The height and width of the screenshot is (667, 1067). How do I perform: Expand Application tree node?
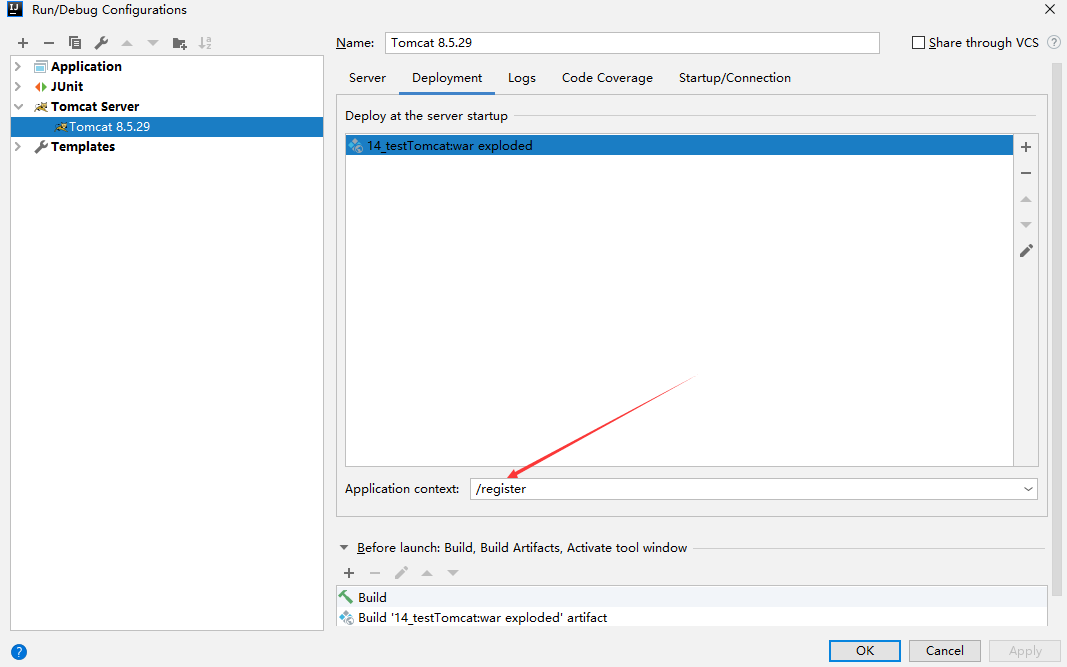pyautogui.click(x=18, y=67)
